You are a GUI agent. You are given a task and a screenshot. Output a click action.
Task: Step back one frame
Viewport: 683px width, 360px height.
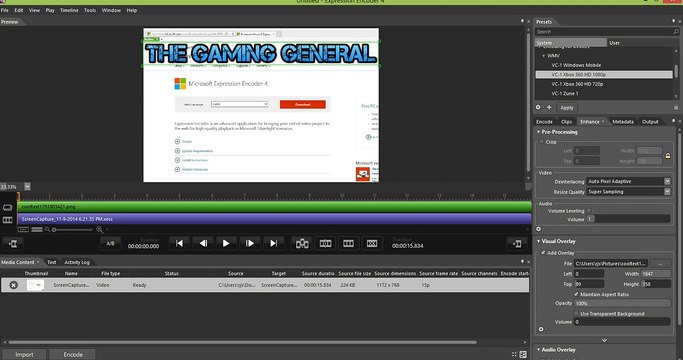point(203,243)
